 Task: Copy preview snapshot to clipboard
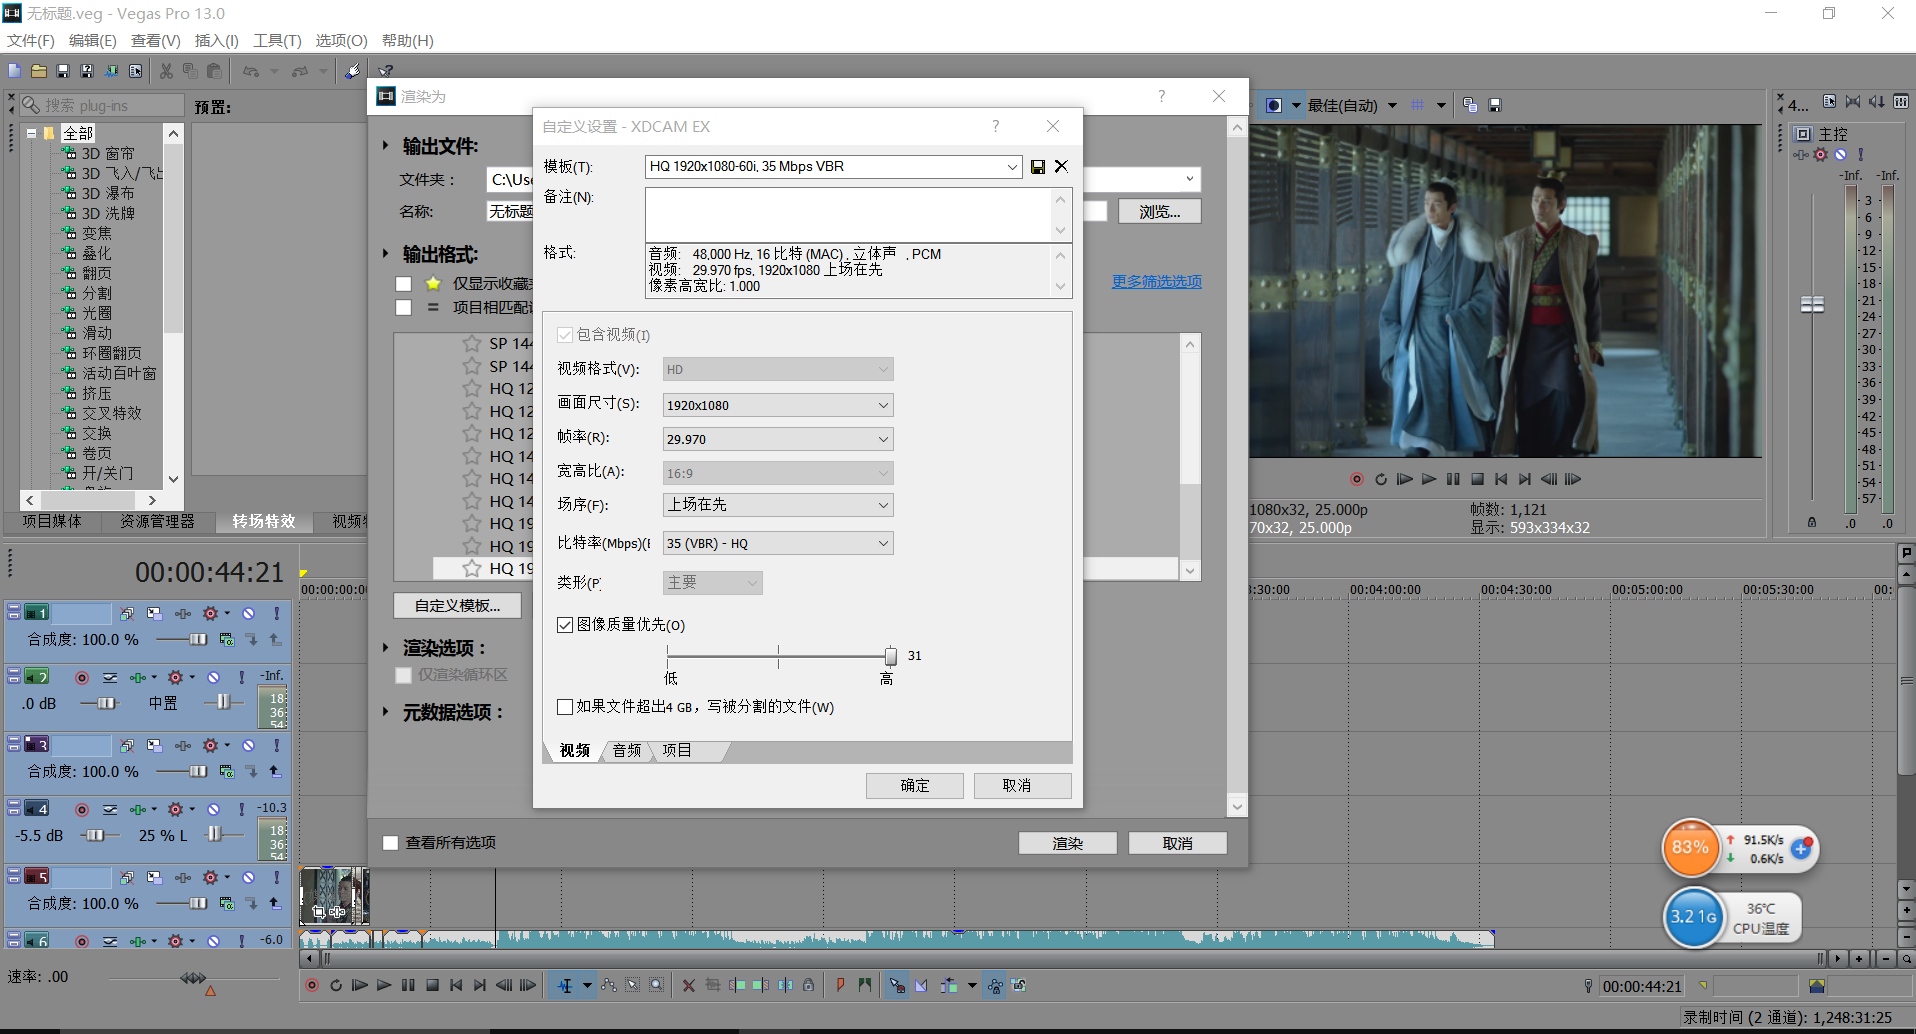(1470, 105)
